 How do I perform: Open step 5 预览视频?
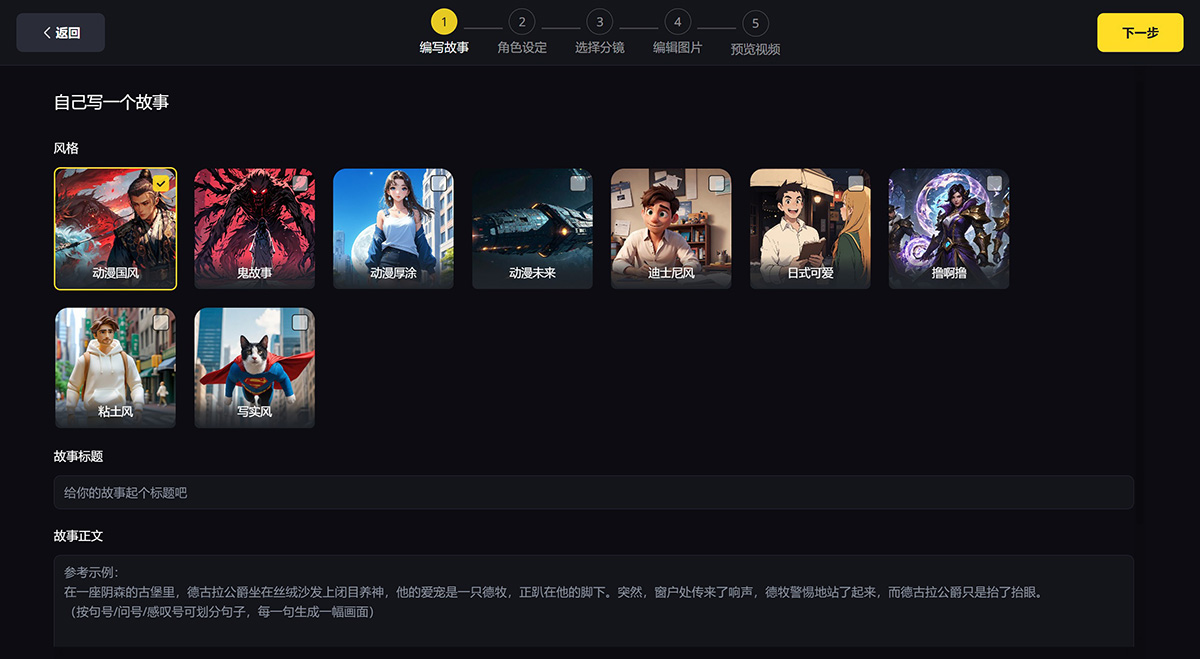(755, 20)
